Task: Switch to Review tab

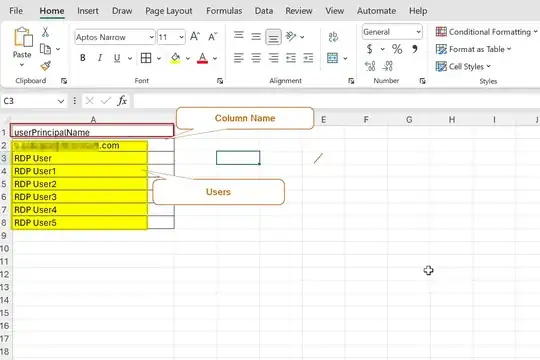Action: tap(299, 11)
